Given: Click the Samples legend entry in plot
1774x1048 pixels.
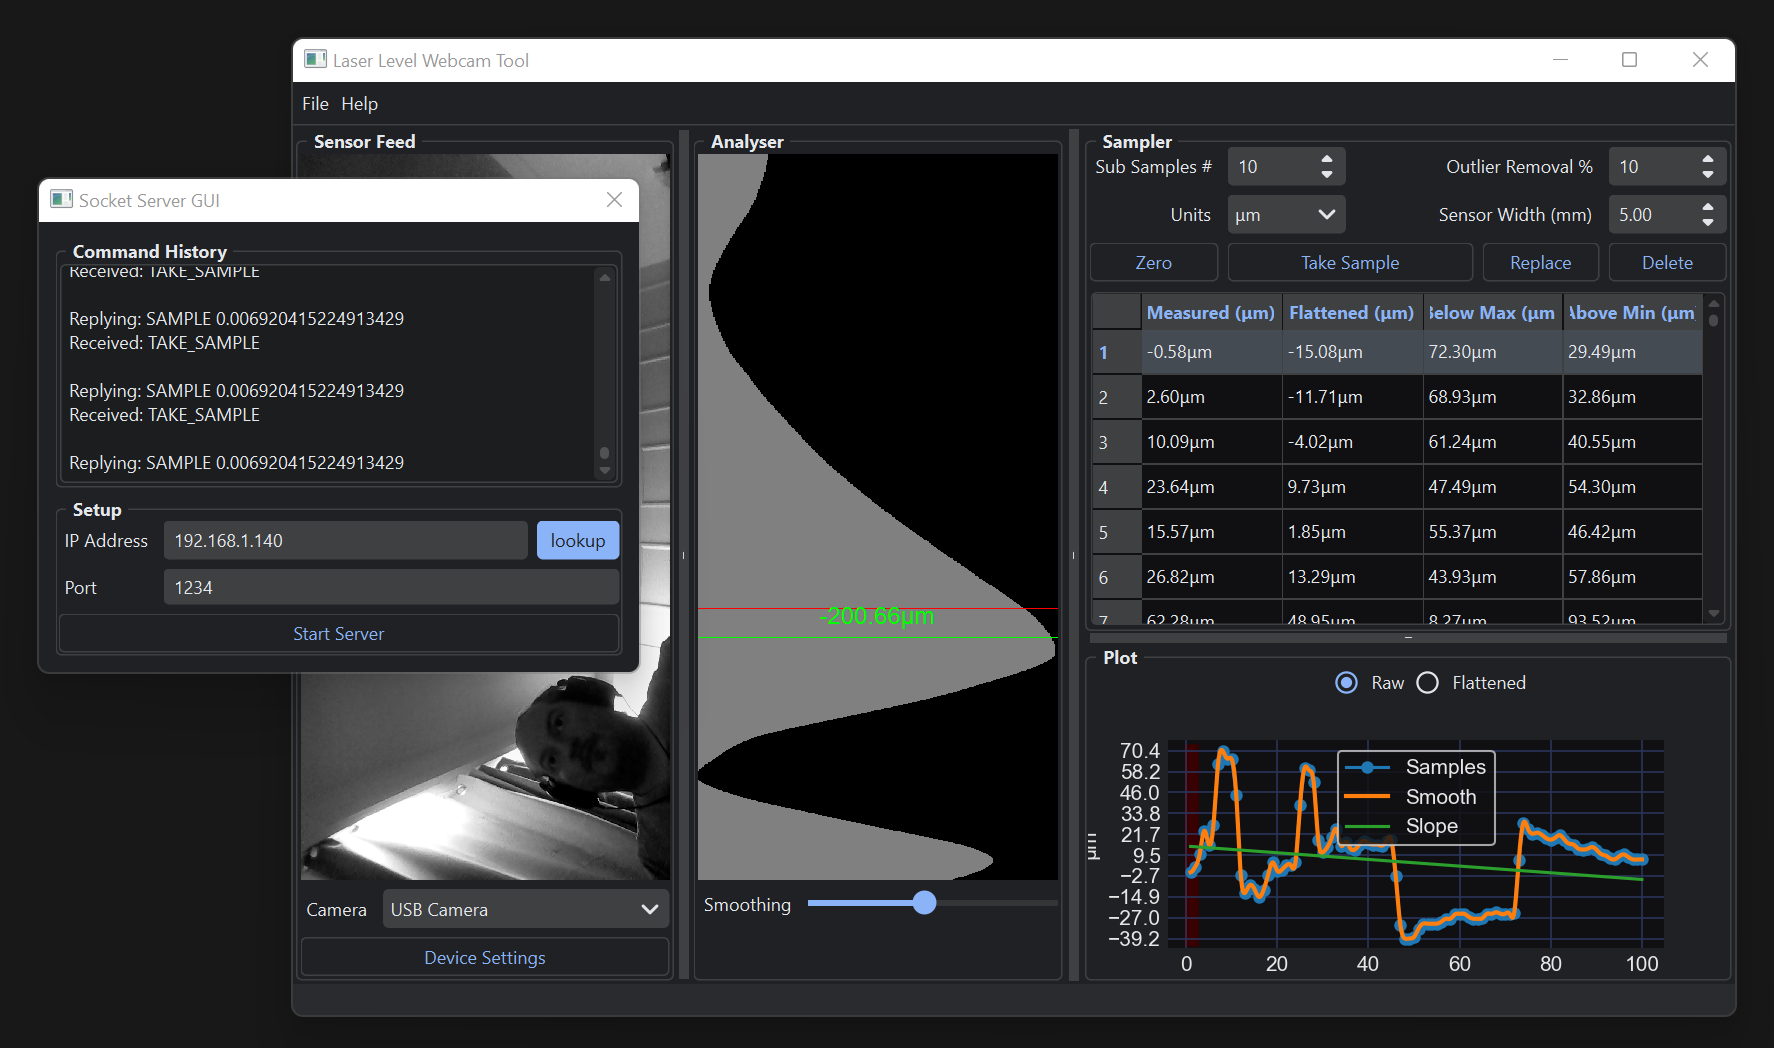Looking at the screenshot, I should 1416,767.
